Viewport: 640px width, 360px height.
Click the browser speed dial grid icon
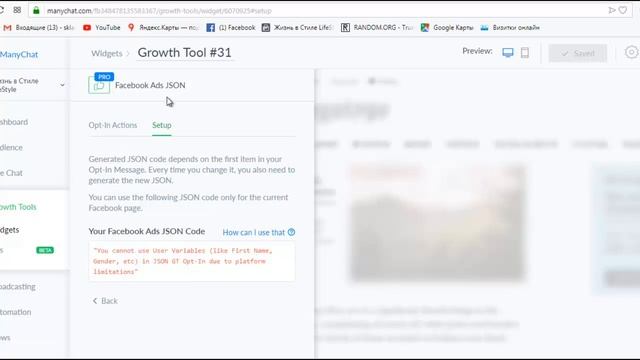click(17, 10)
